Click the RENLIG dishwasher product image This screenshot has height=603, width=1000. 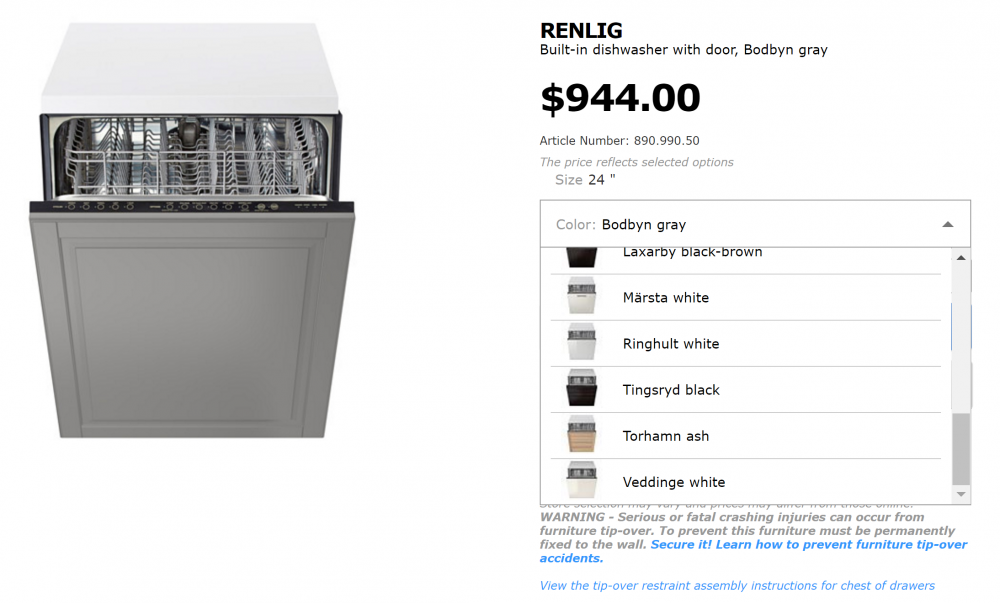point(191,231)
